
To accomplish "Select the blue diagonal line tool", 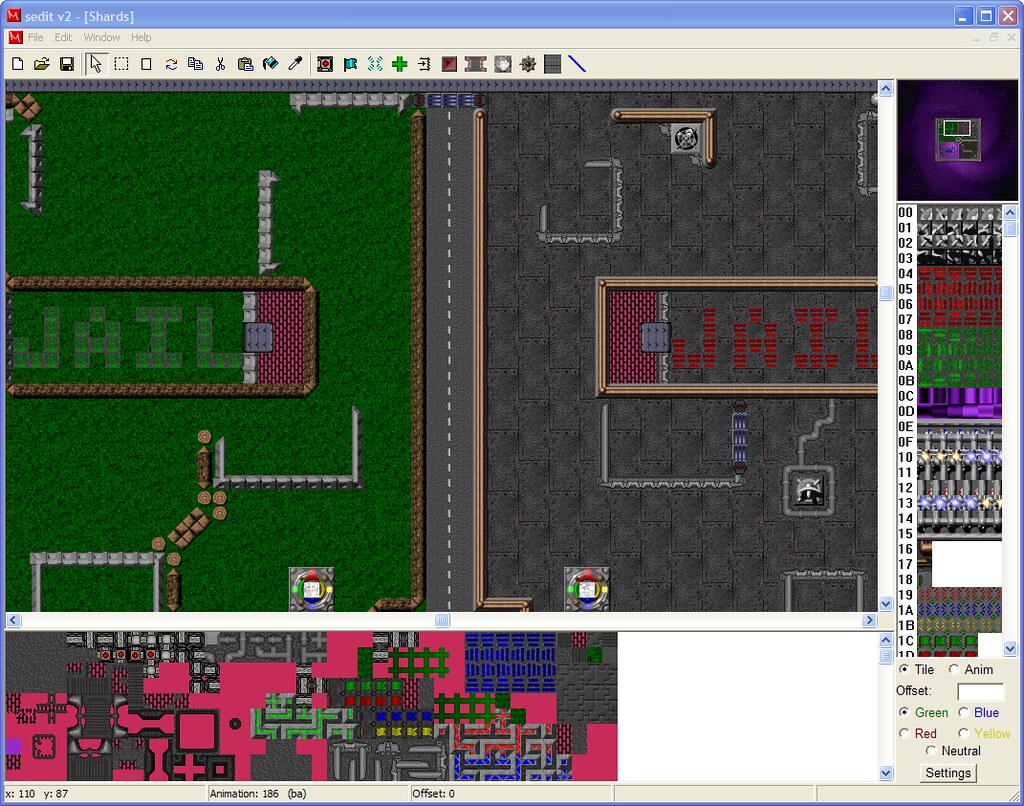I will (577, 64).
